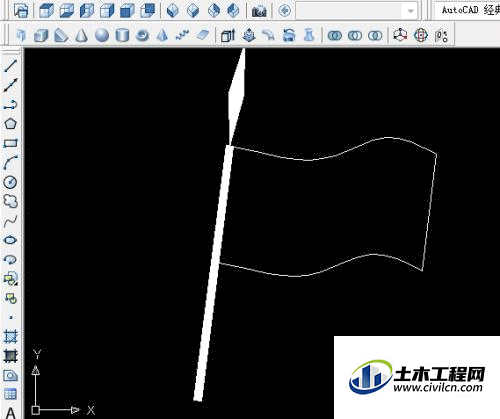Activate the Presspull tool
The image size is (500, 419).
[249, 35]
